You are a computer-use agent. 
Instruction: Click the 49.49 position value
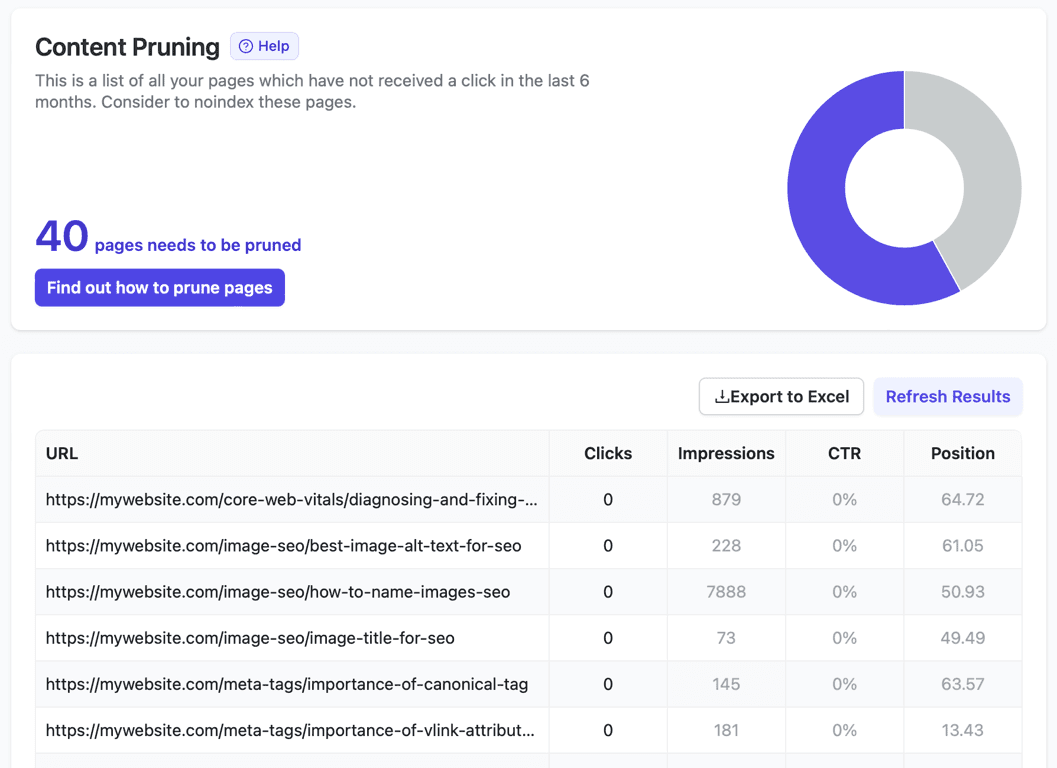(x=963, y=638)
